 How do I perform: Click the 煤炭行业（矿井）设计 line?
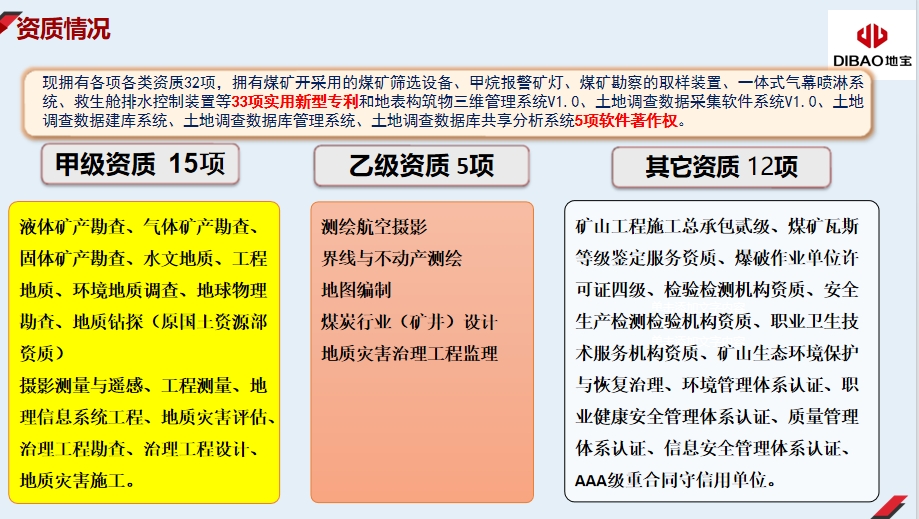(408, 322)
